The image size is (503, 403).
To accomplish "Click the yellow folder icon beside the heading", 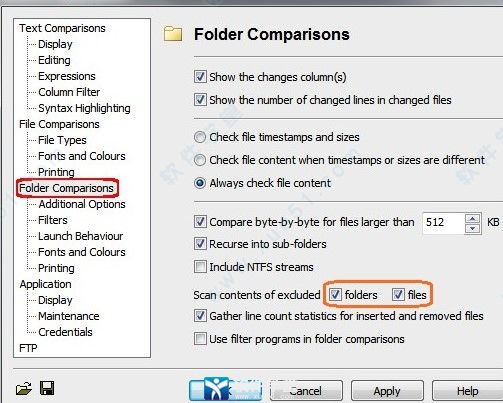I will (173, 34).
